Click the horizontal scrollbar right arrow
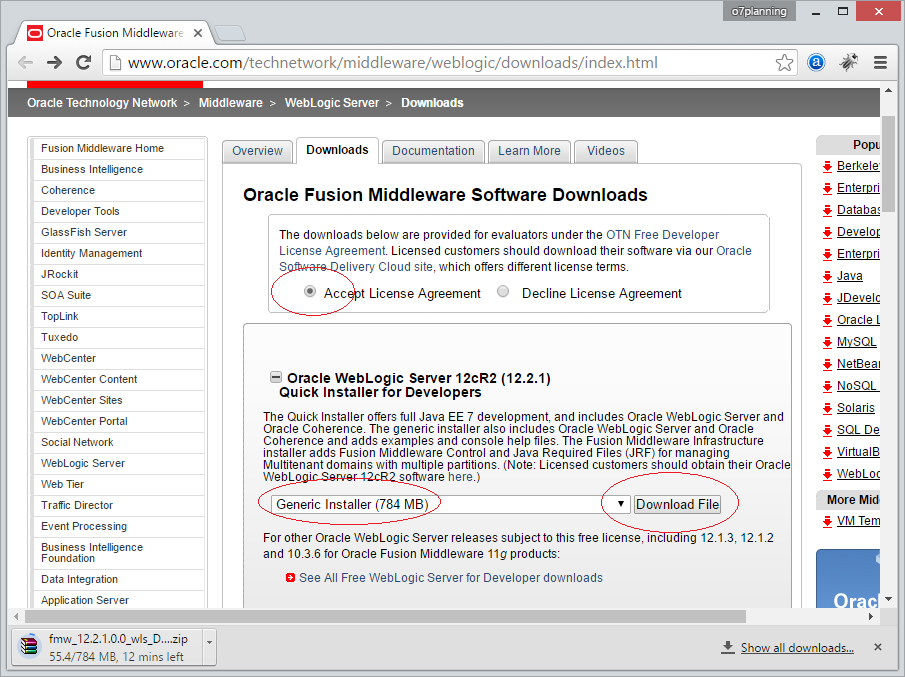Screen dimensions: 905x677 (x=871, y=616)
